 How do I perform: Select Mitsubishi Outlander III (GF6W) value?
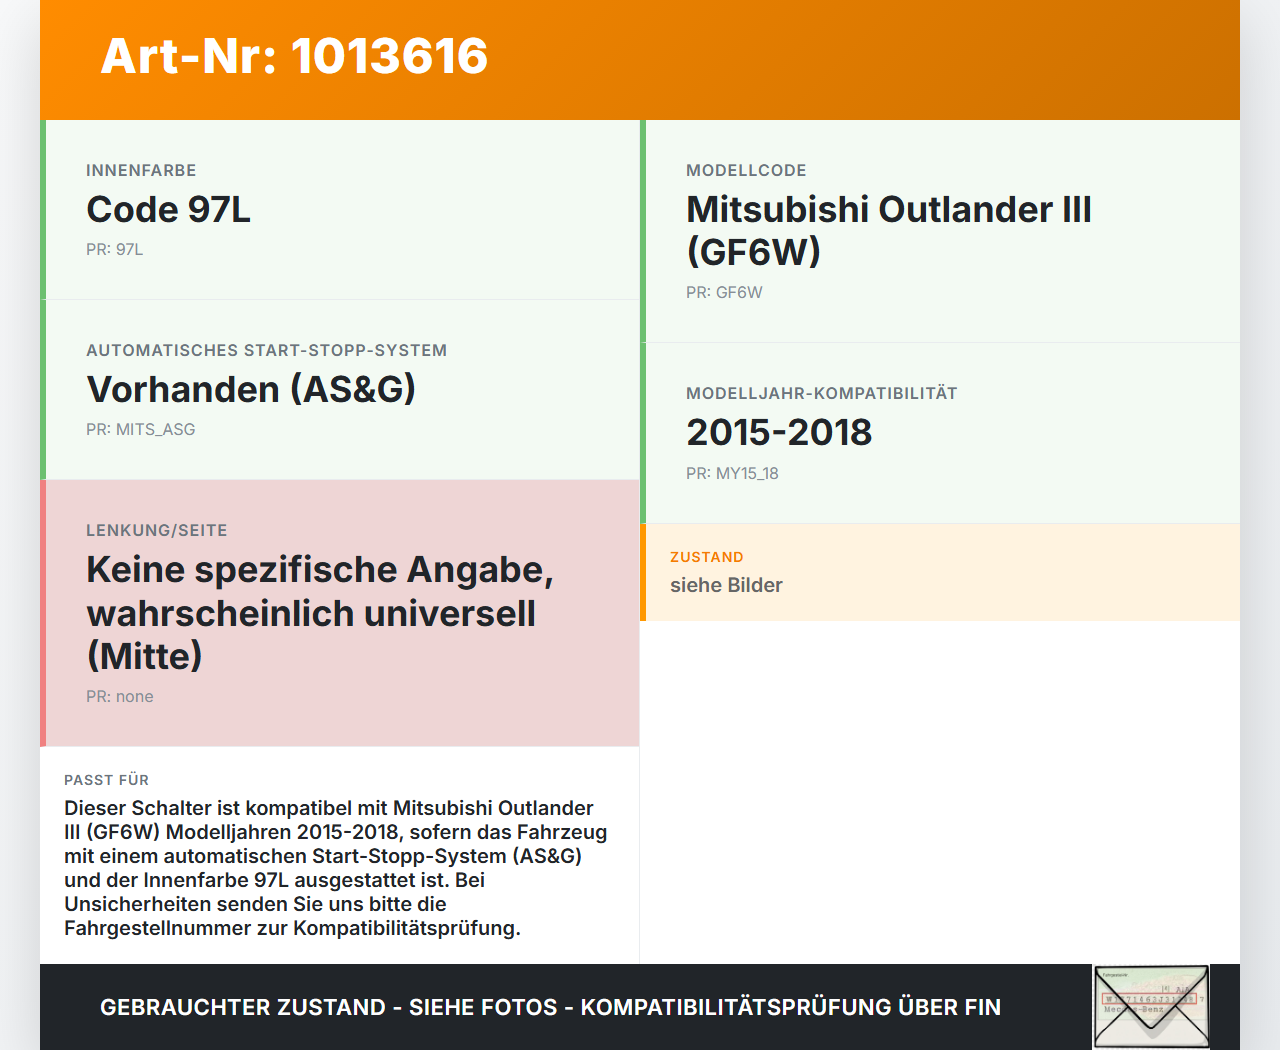tap(888, 230)
